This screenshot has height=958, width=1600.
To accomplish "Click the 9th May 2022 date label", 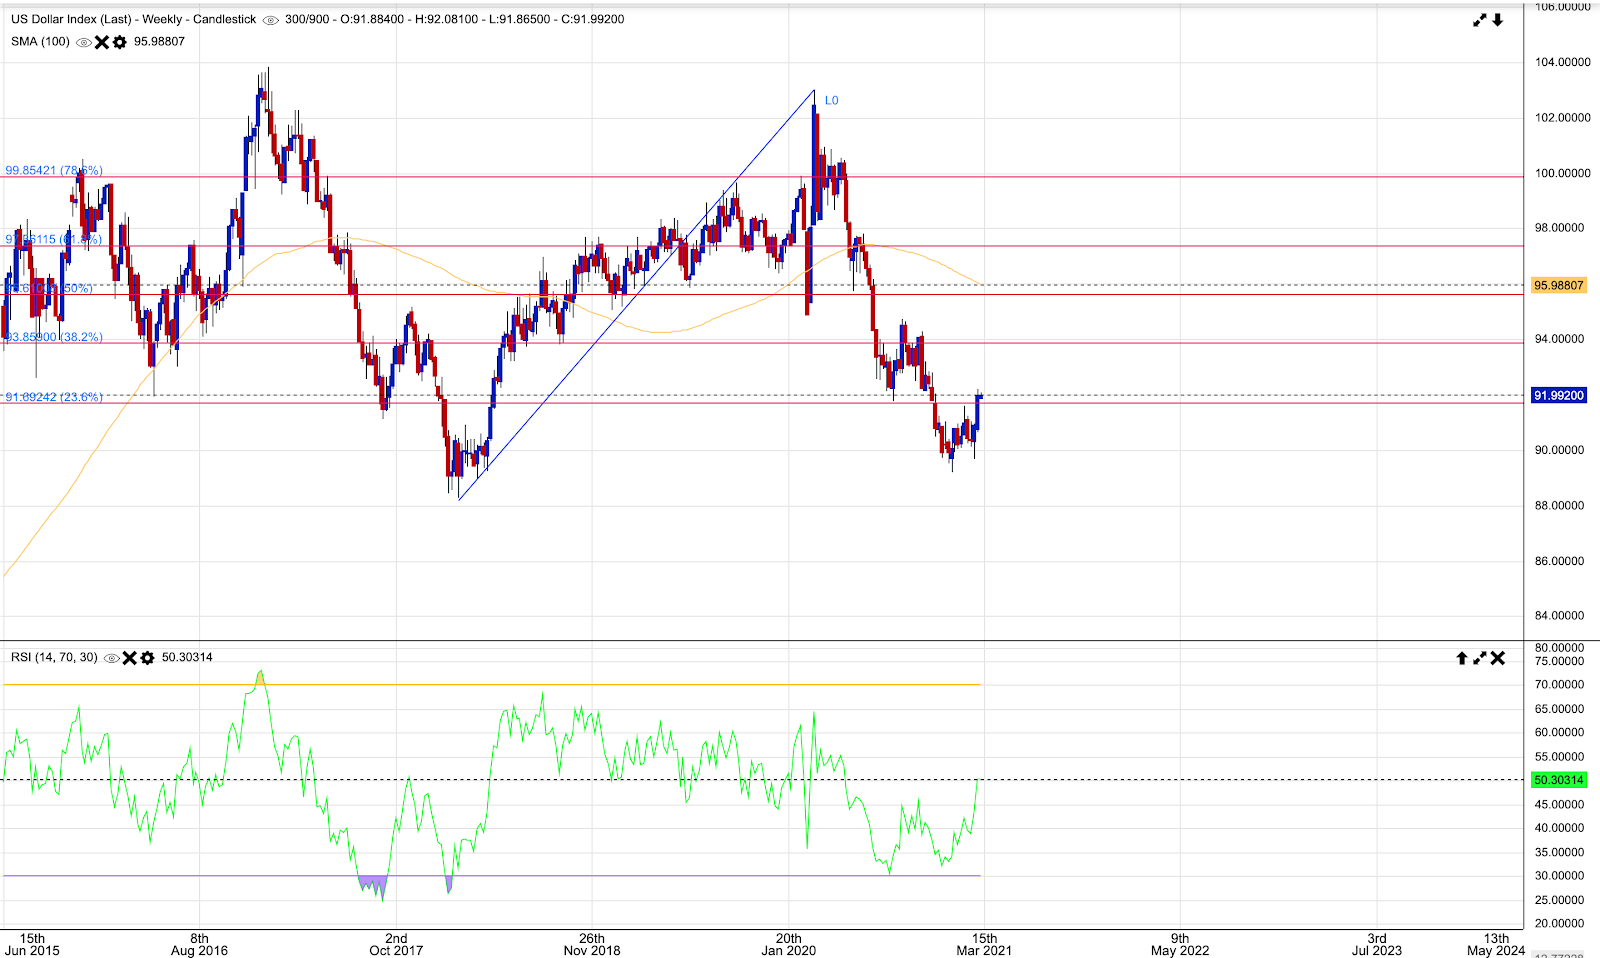I will coord(1180,945).
